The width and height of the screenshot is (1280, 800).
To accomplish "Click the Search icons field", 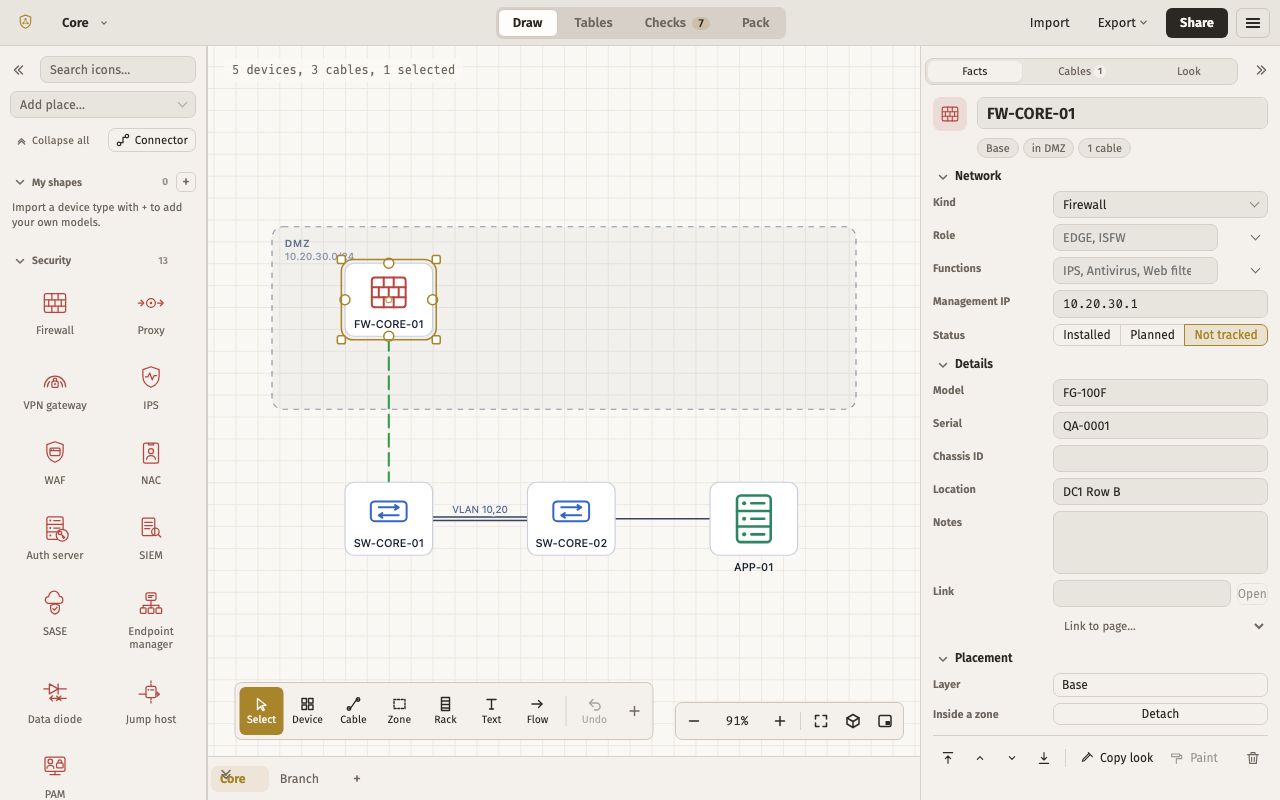I will pyautogui.click(x=118, y=70).
